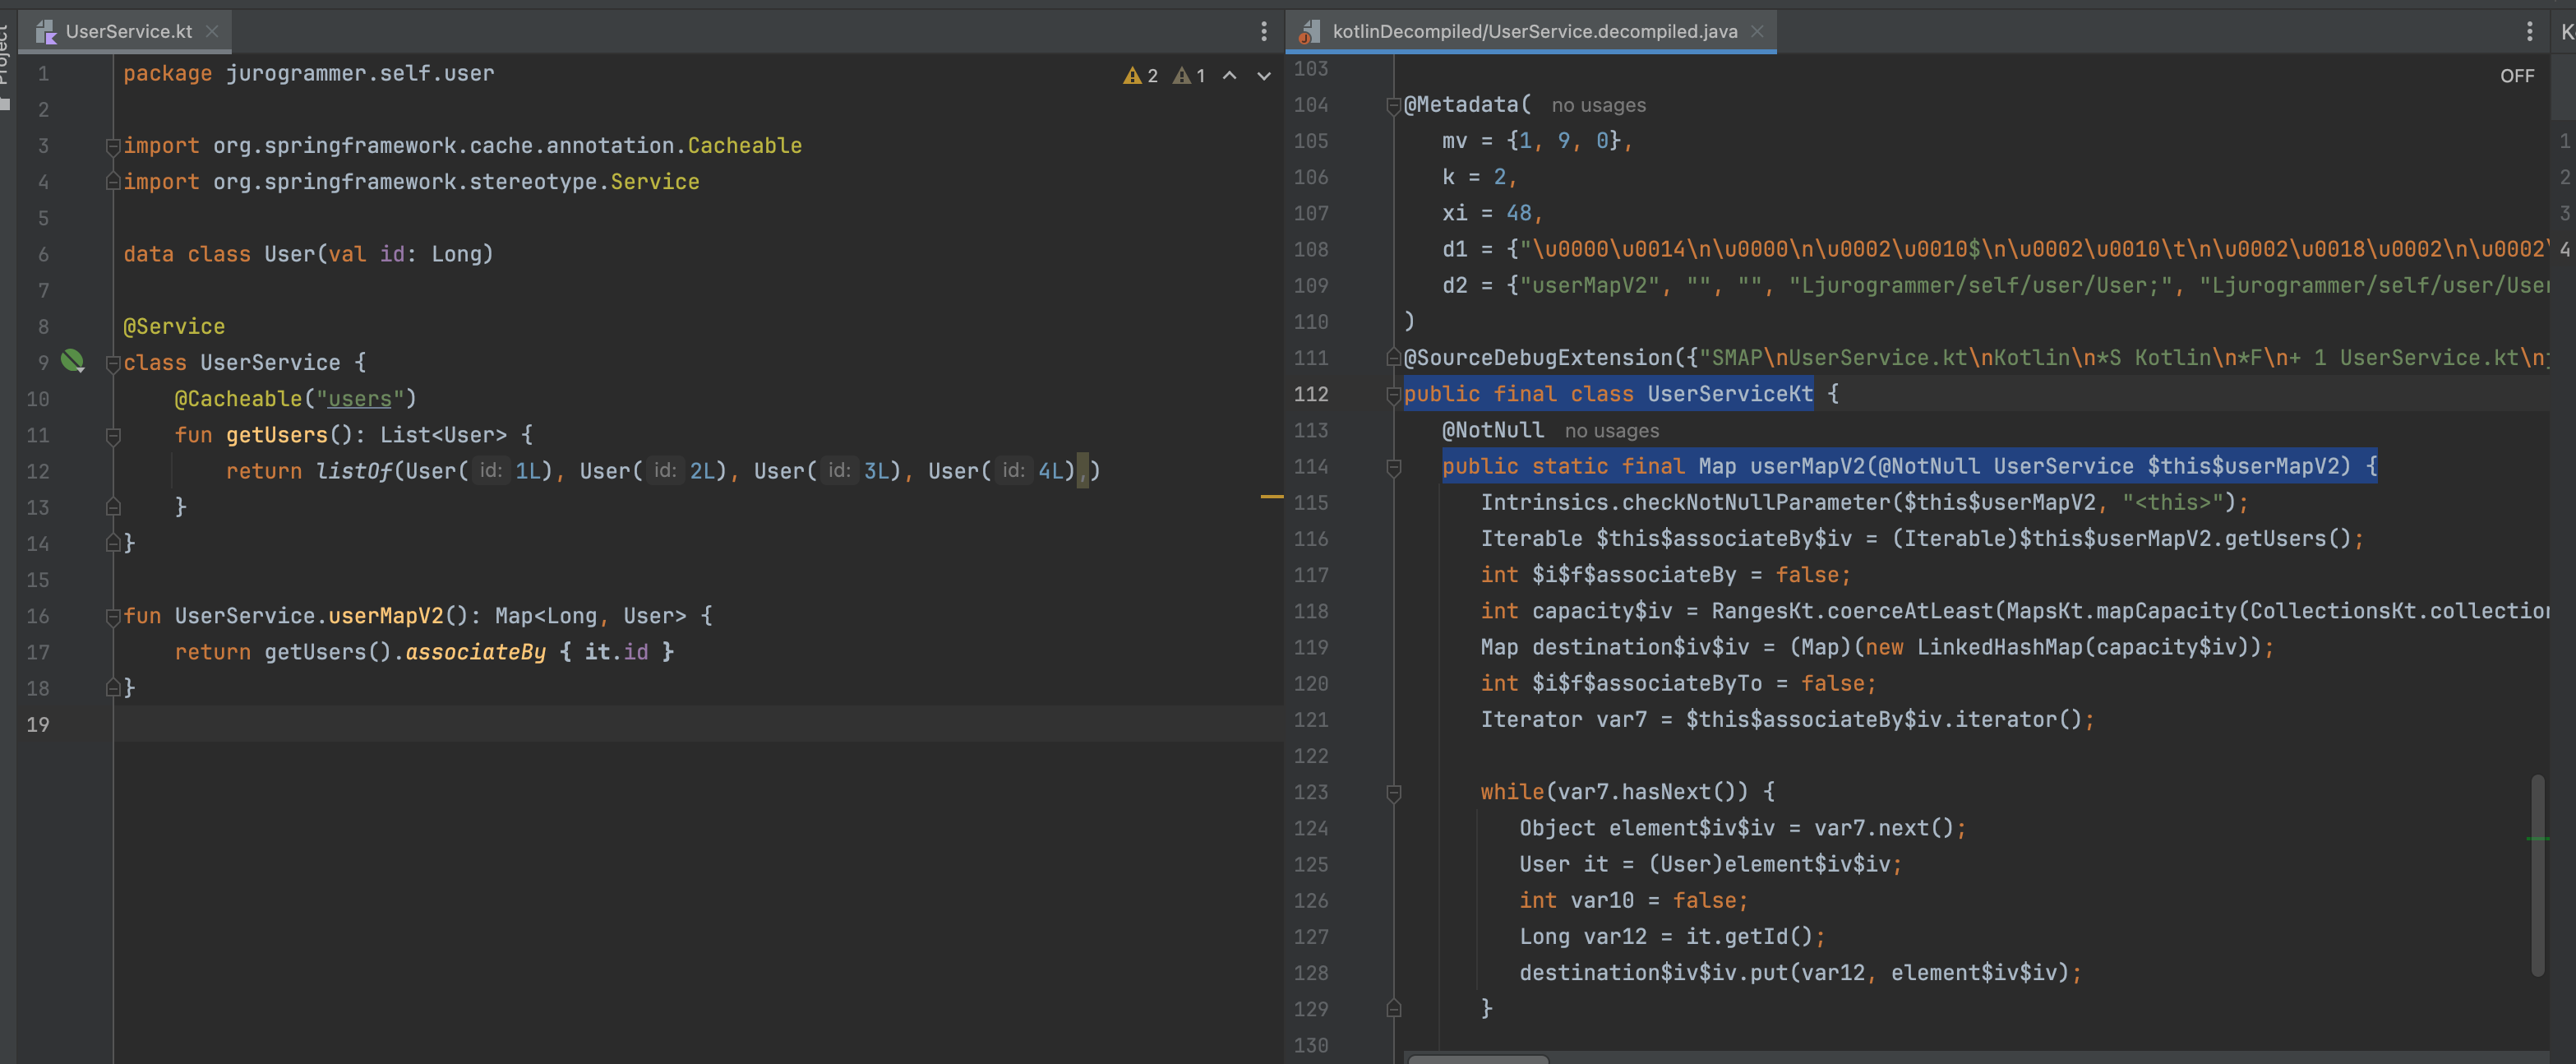Click the 2 warnings indicator

tap(1141, 76)
